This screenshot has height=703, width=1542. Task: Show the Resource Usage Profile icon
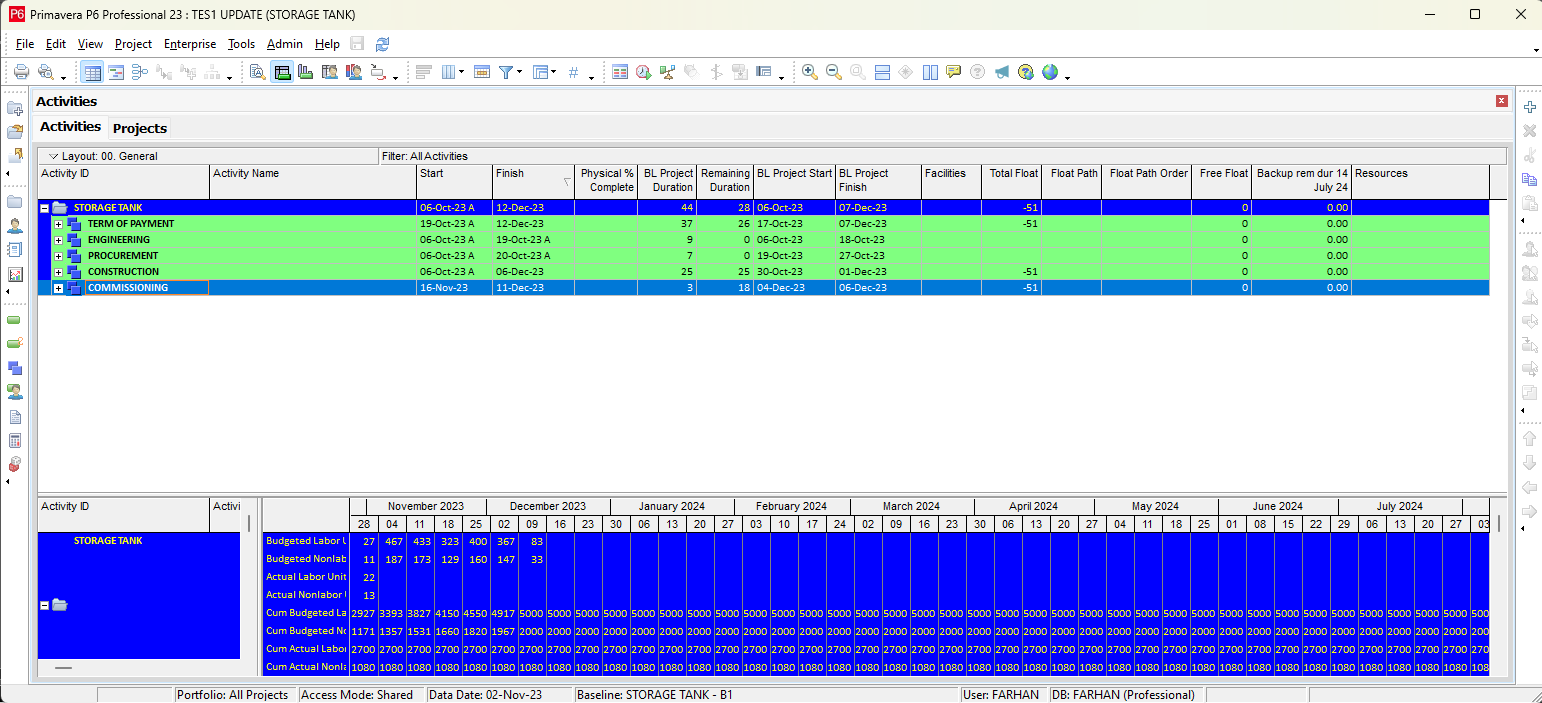tap(353, 72)
